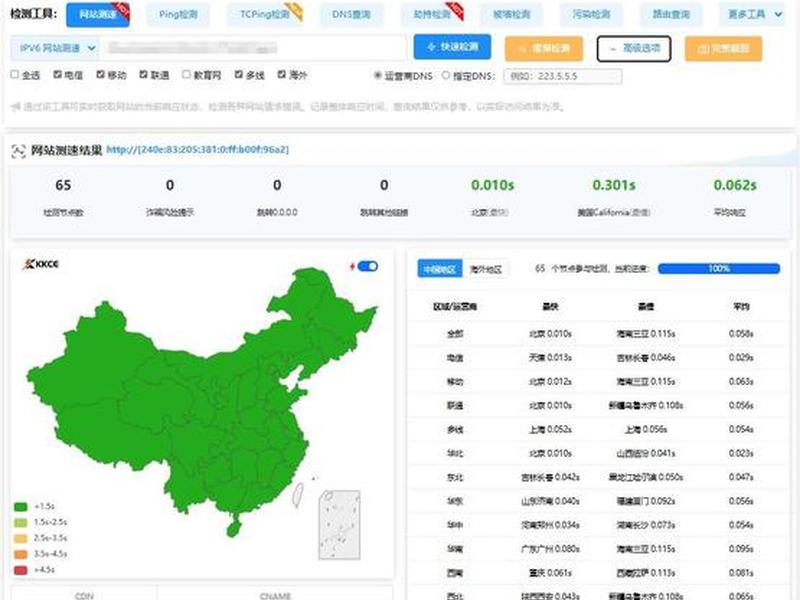Click the South China Sea inset map
Screen dimensions: 800x600
tap(339, 525)
